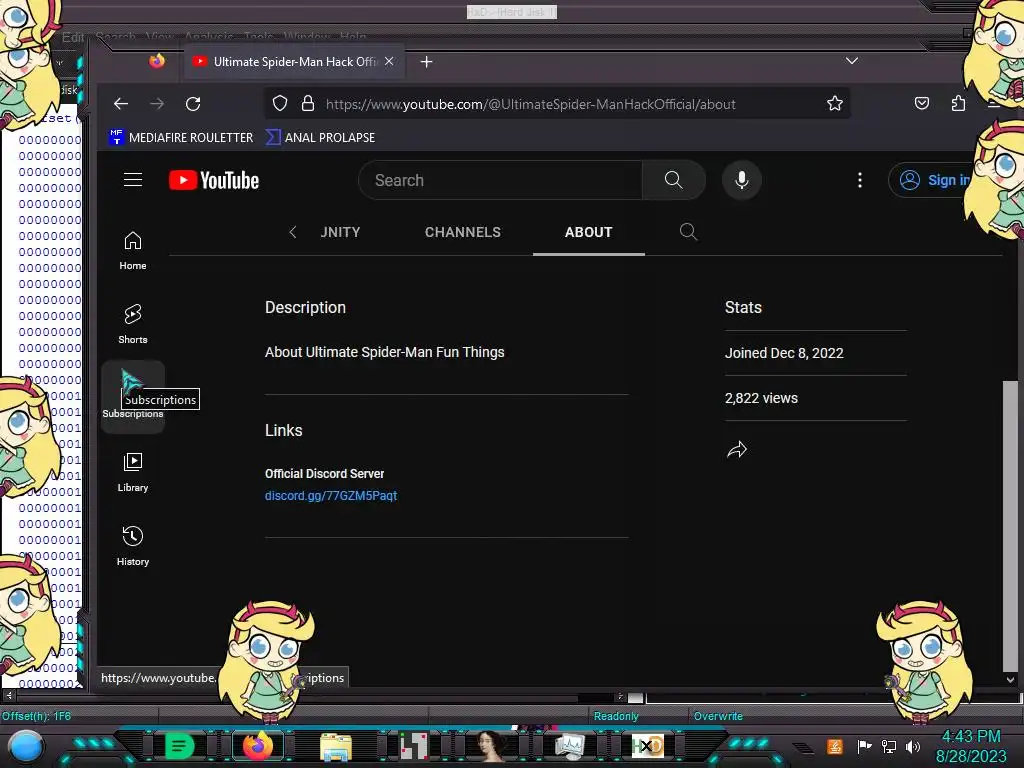Open tracking protection shield icon

[x=280, y=103]
